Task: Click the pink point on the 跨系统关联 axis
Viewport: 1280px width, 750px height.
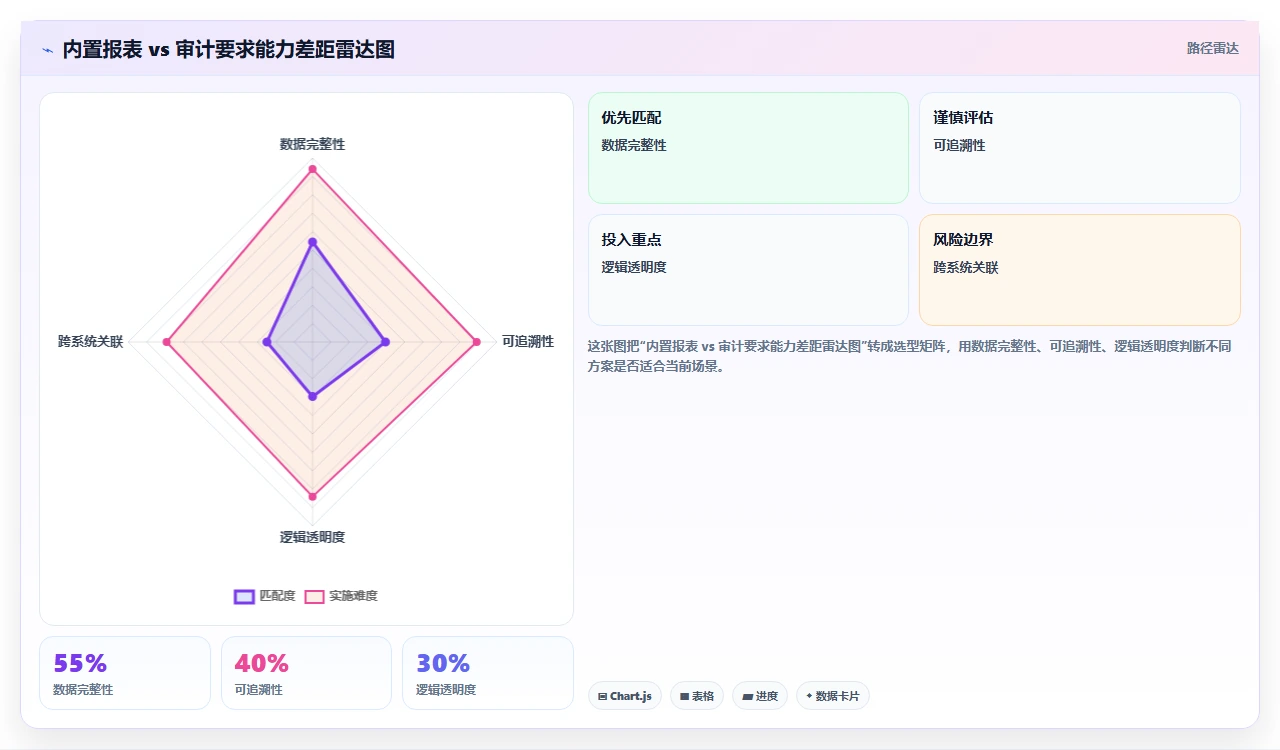Action: coord(167,342)
